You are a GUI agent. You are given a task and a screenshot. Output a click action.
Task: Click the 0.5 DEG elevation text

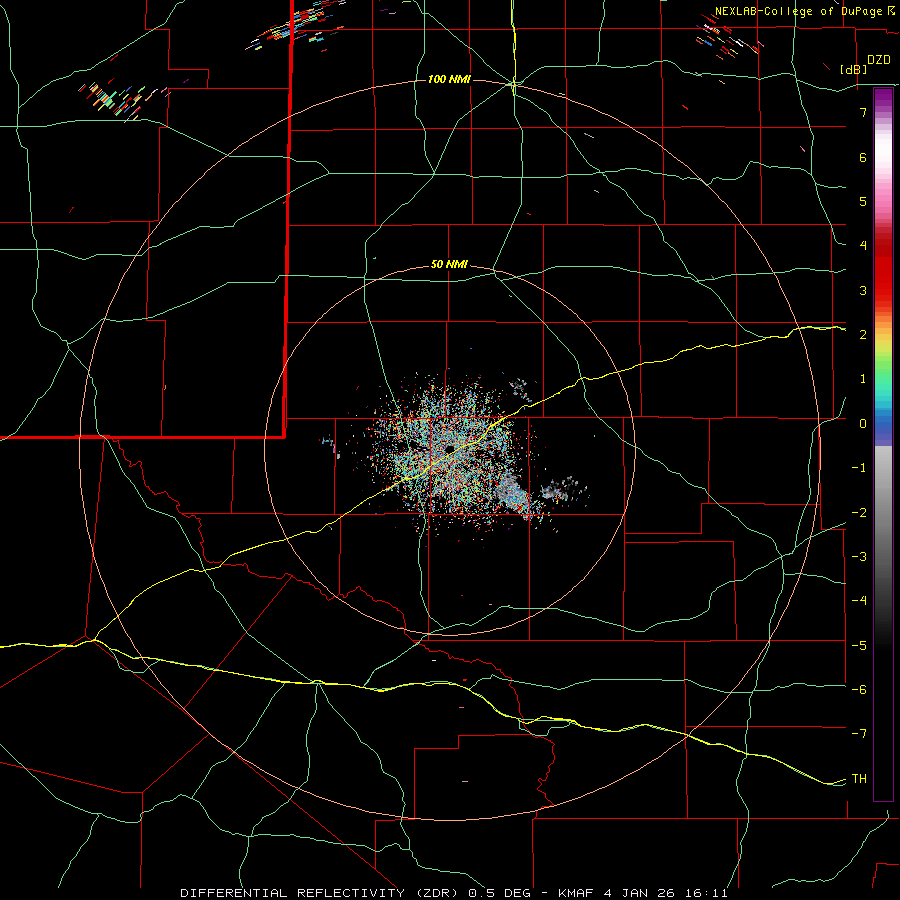[501, 893]
